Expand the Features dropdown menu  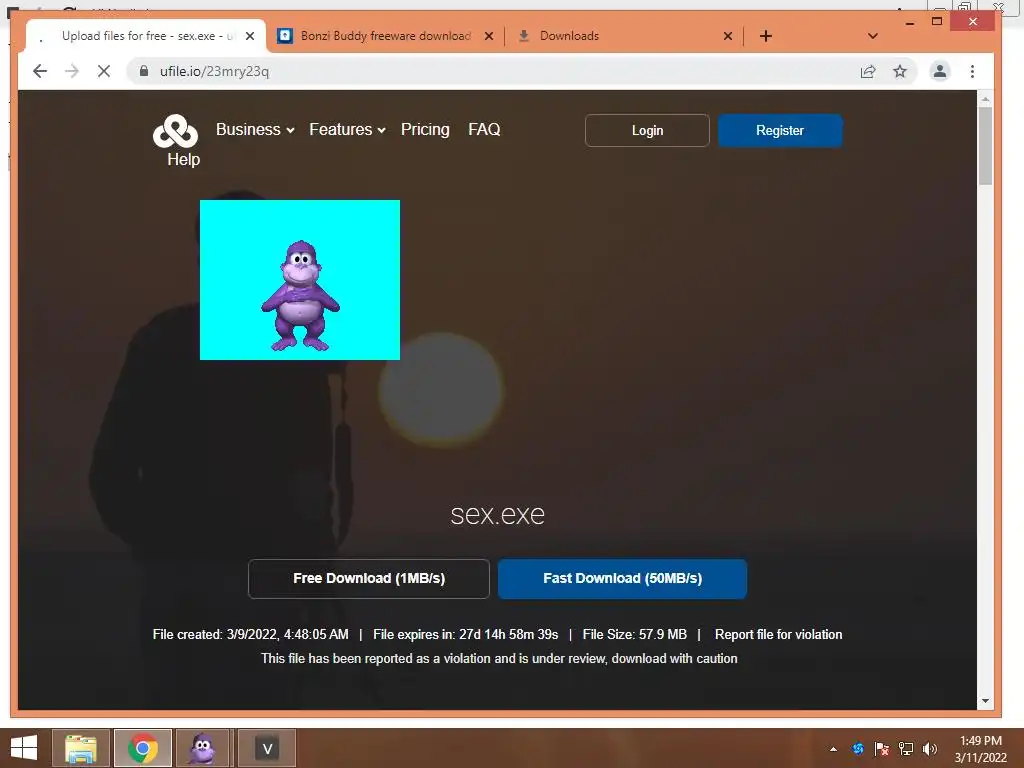[x=347, y=129]
